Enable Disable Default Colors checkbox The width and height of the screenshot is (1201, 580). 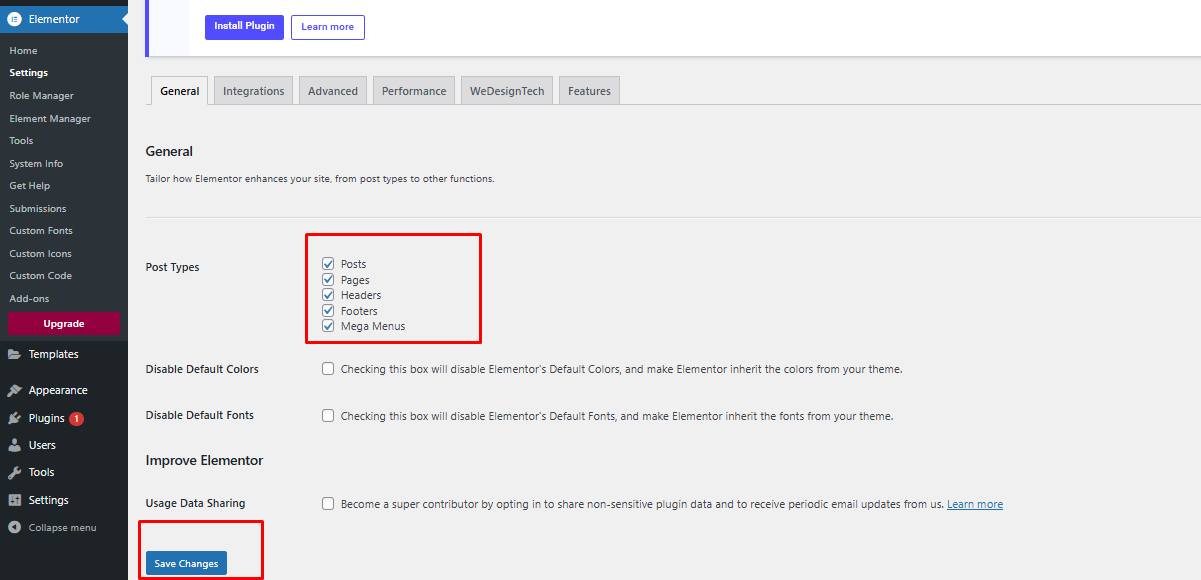tap(328, 369)
